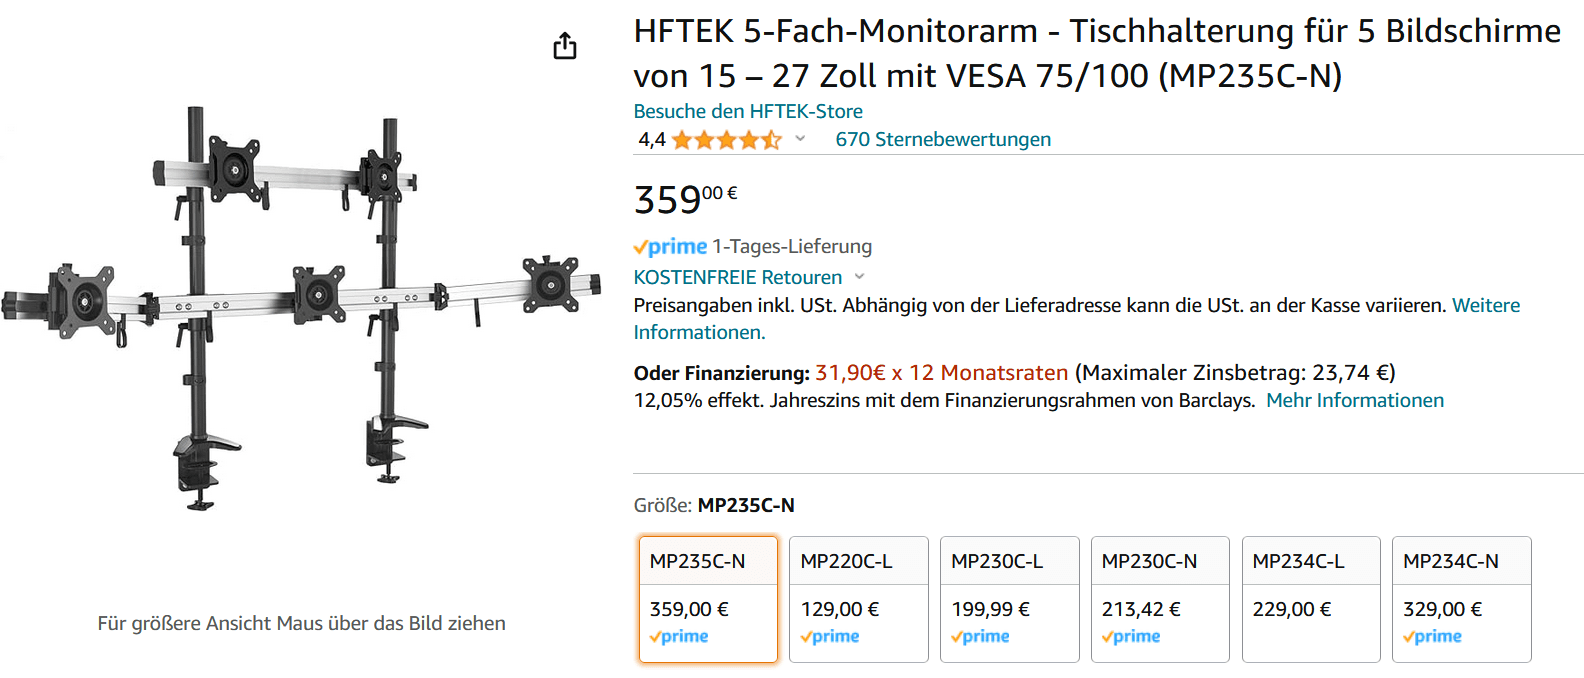
Task: Click the share icon above product image
Action: click(565, 46)
